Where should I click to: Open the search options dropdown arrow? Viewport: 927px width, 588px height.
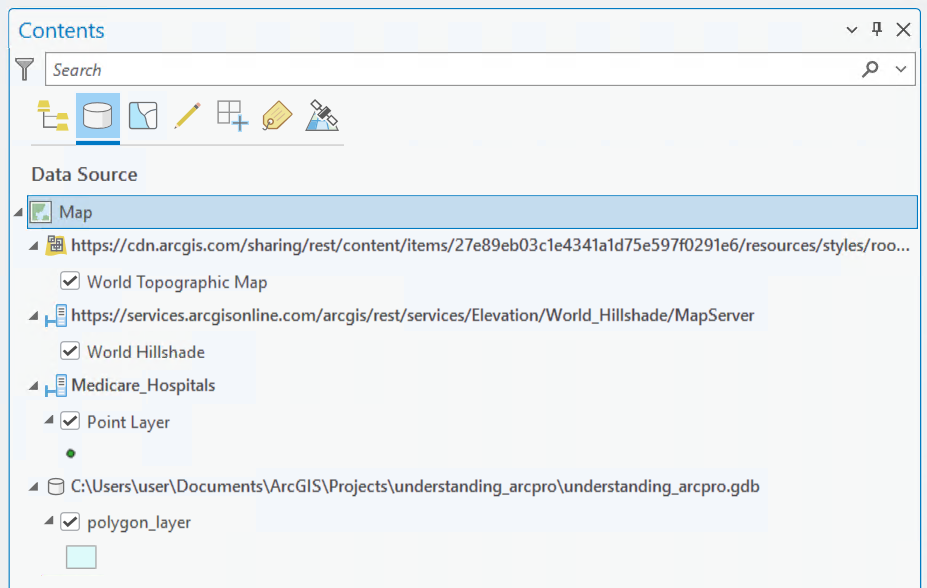(x=901, y=69)
